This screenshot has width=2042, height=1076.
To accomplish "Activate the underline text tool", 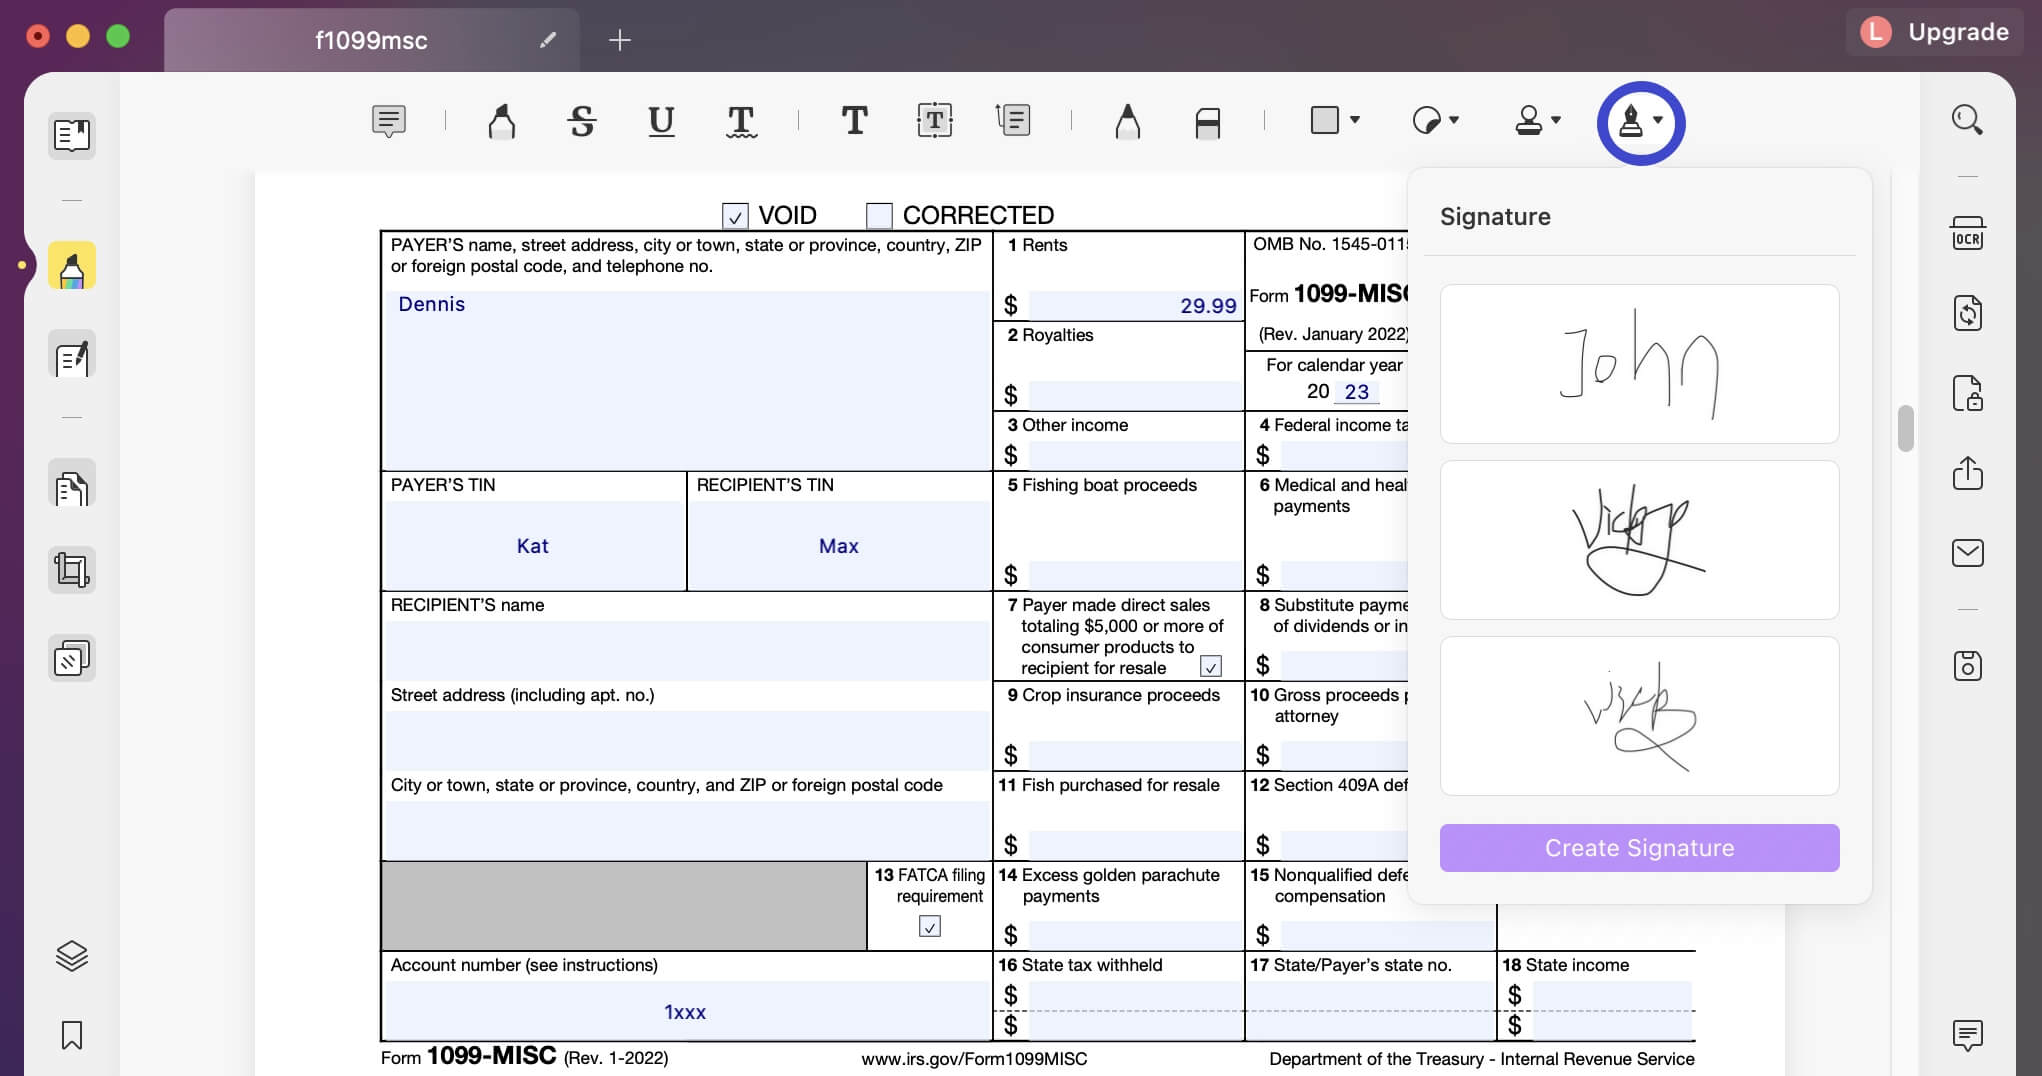I will [661, 121].
